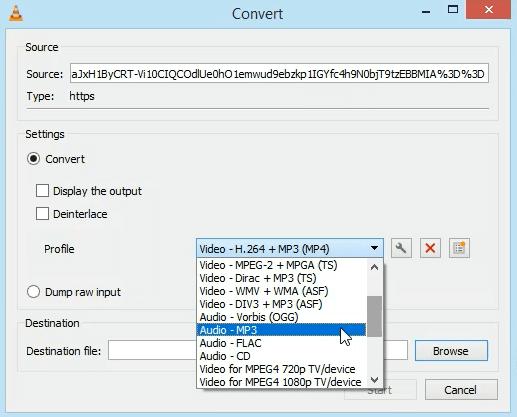Pick Video - WMV + WMA (ASF)
Image resolution: width=517 pixels, height=417 pixels.
(x=281, y=291)
